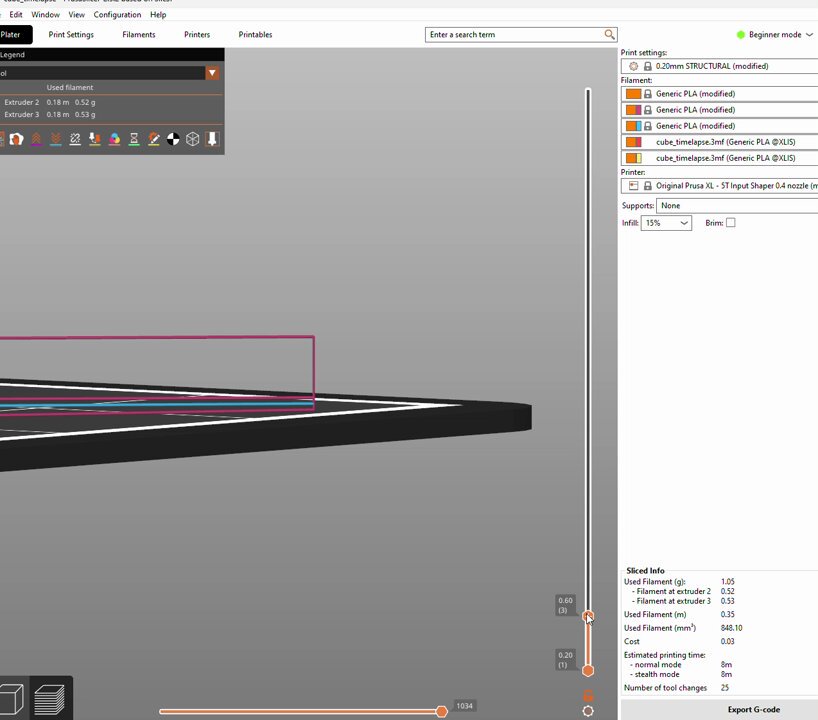Open print settings 0.20mm STRUCTURAL preset dropdown
This screenshot has height=720, width=818.
coord(720,66)
